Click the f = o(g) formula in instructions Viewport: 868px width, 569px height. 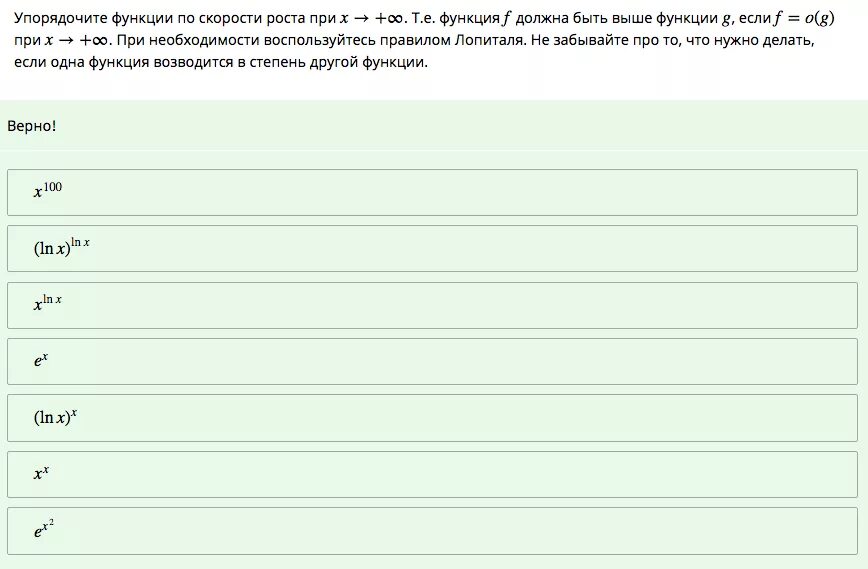tap(804, 18)
